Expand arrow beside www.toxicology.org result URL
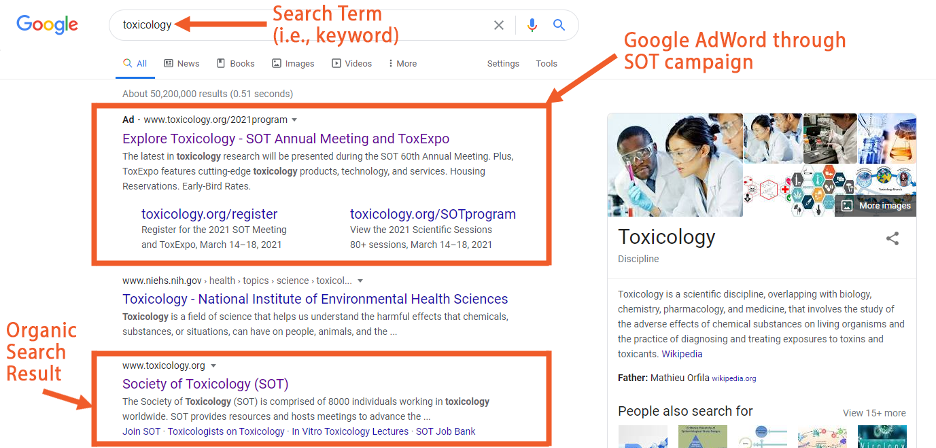The width and height of the screenshot is (936, 448). click(213, 366)
